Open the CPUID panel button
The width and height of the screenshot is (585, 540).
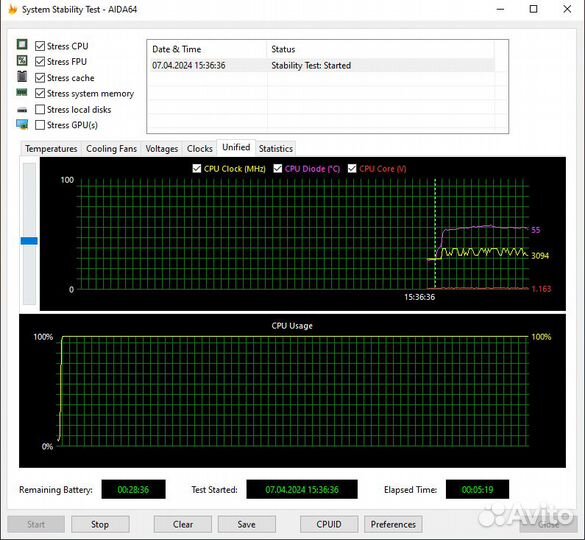(x=329, y=524)
